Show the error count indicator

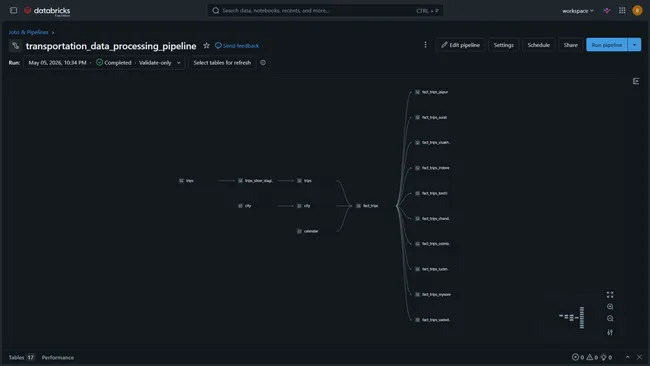pyautogui.click(x=578, y=357)
